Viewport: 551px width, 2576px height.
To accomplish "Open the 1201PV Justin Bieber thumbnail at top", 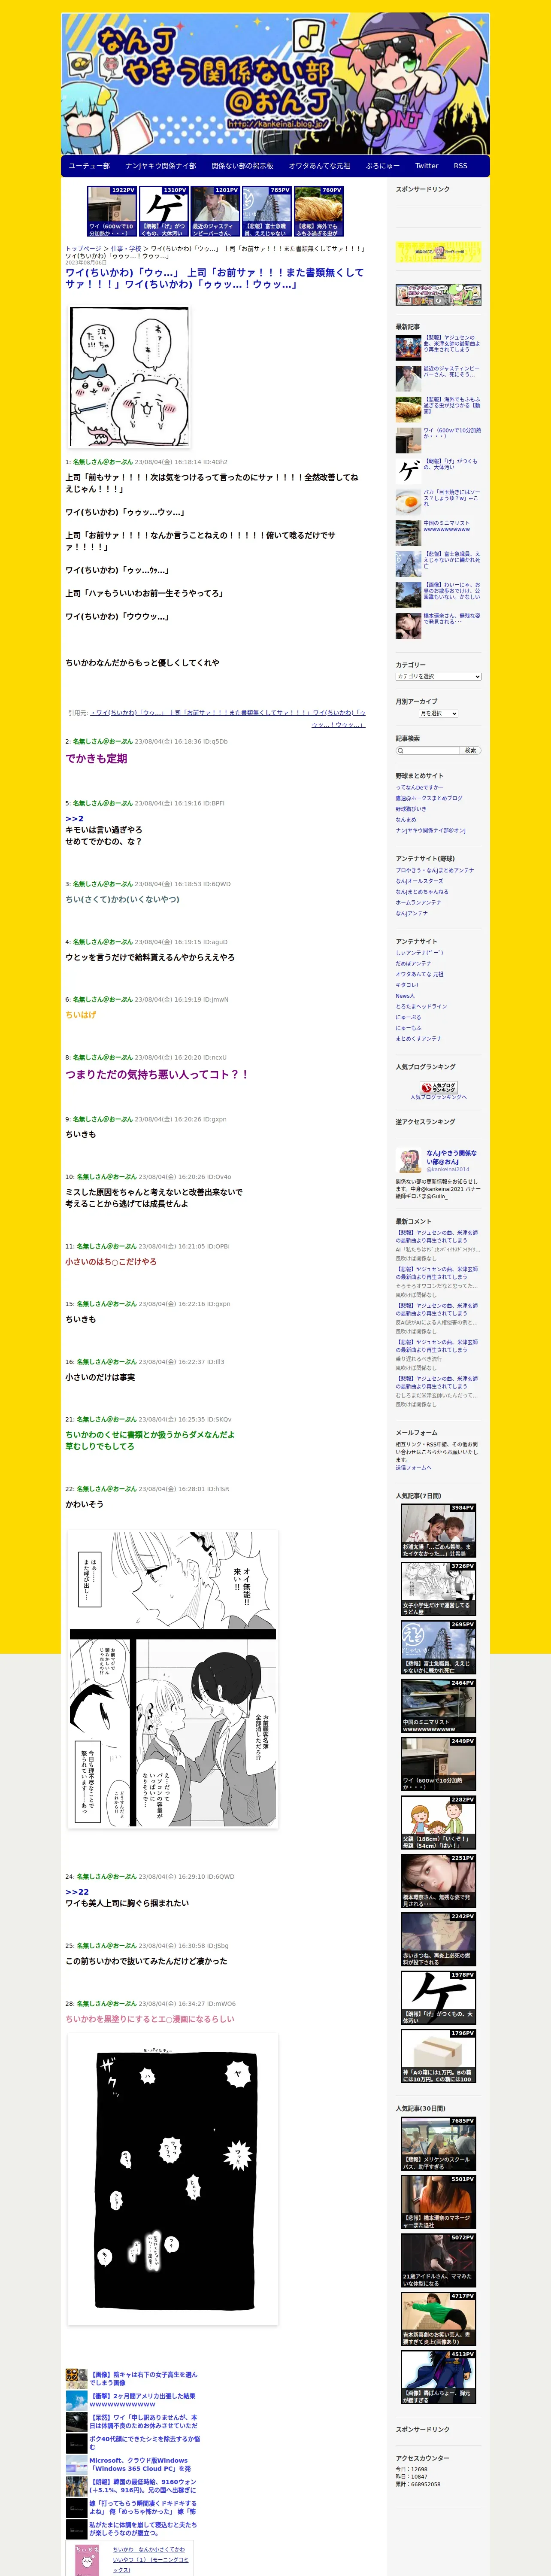I will (x=215, y=211).
